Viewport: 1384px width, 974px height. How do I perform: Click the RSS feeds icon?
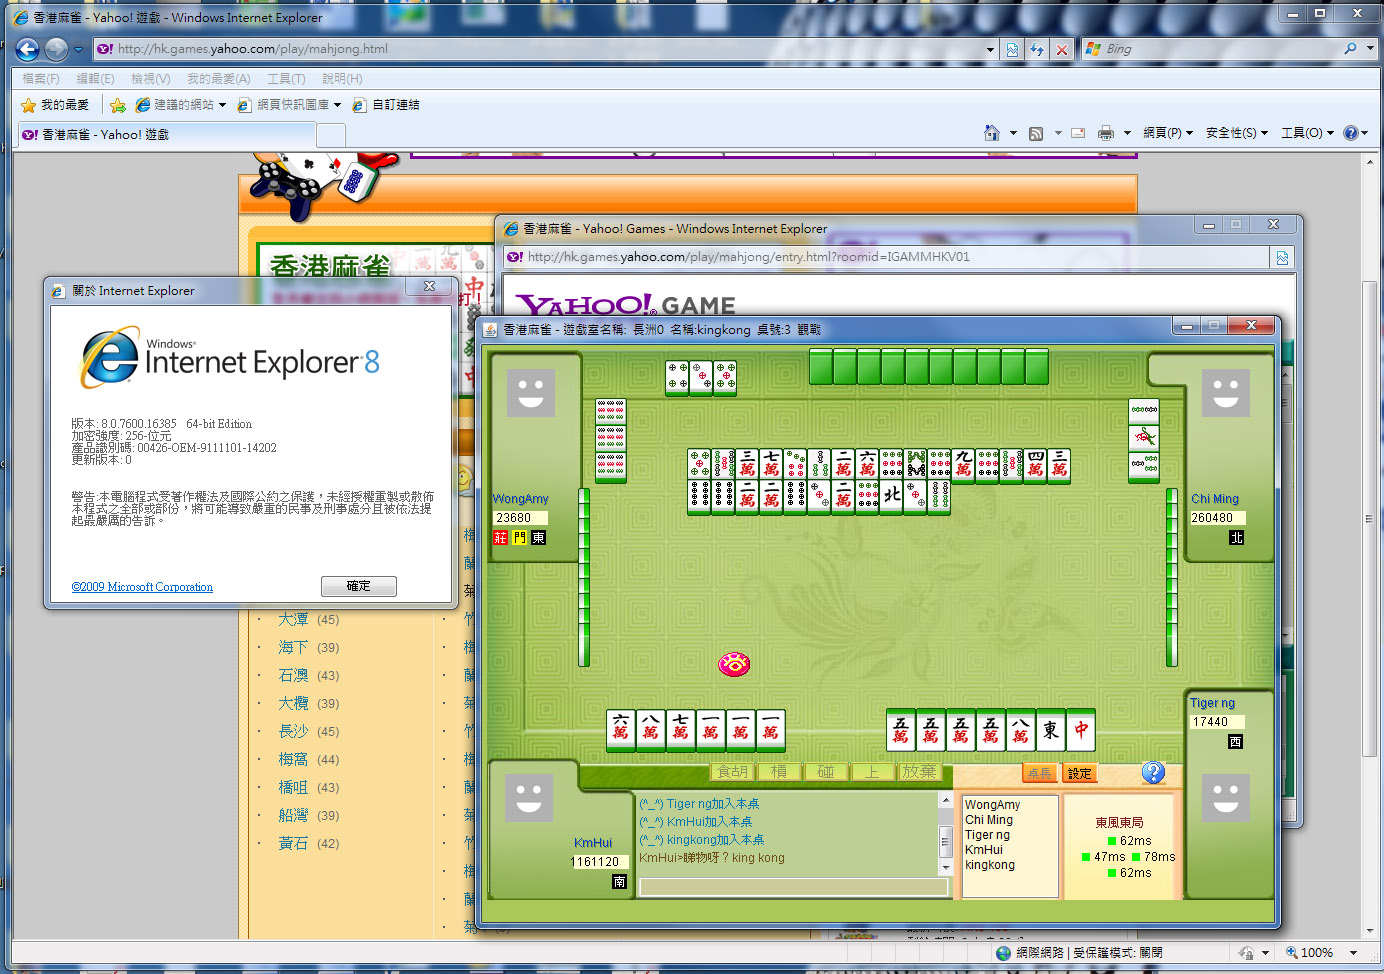coord(1036,133)
